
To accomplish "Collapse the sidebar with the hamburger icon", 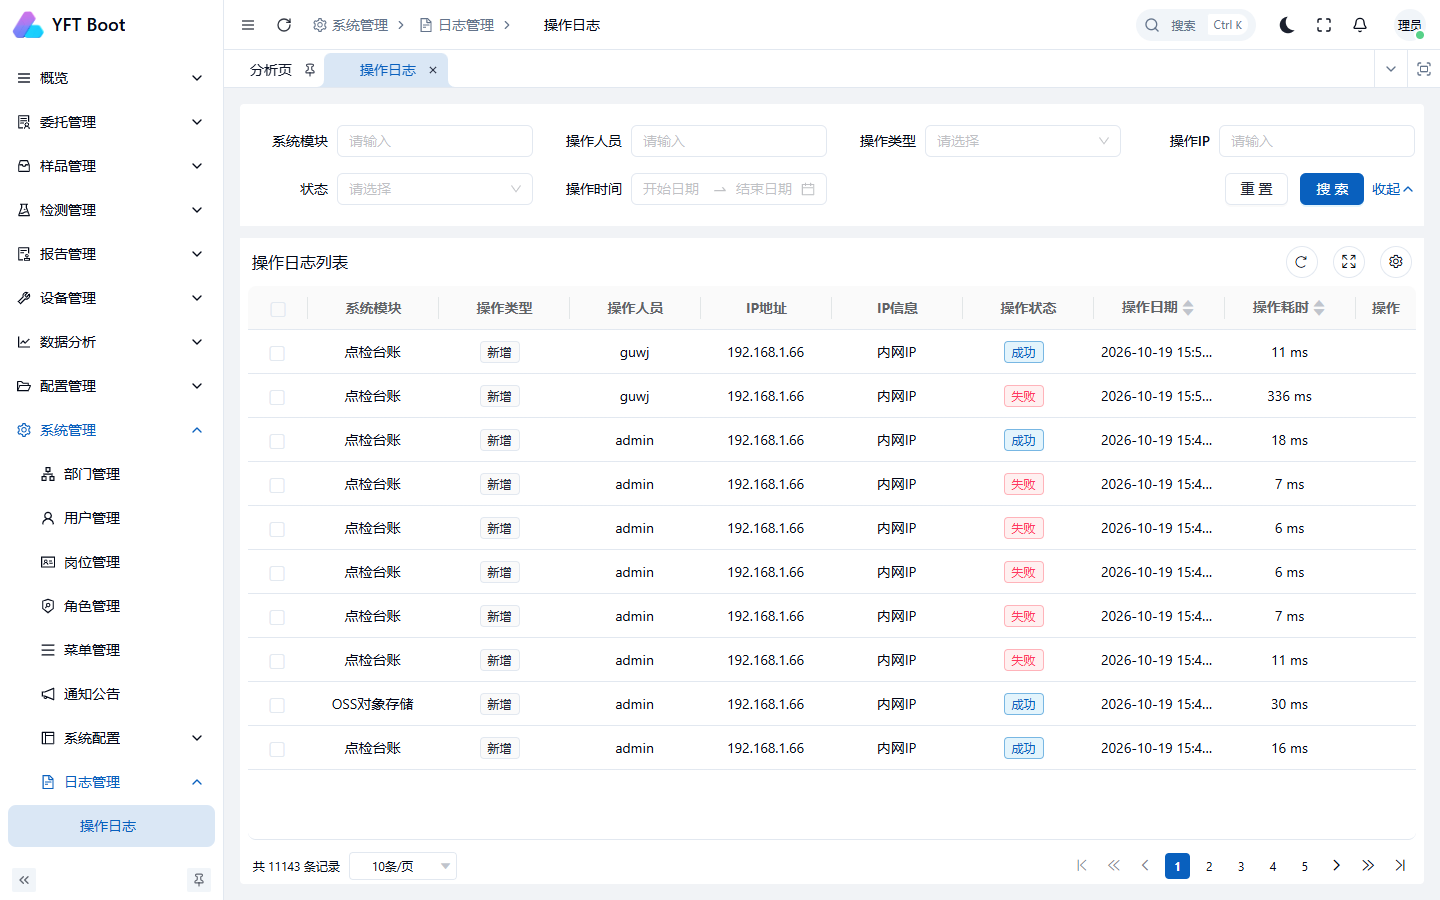I will tap(248, 25).
